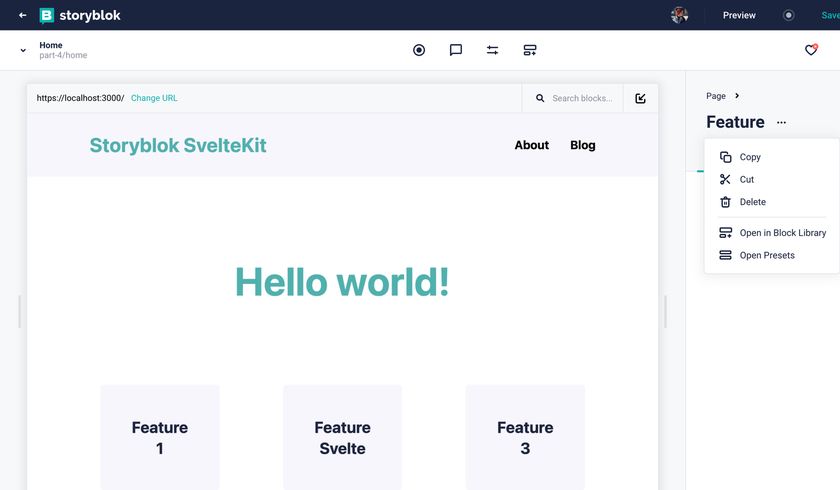Select the Feature 1 card
Screen dimensions: 840x490
pyautogui.click(x=160, y=437)
